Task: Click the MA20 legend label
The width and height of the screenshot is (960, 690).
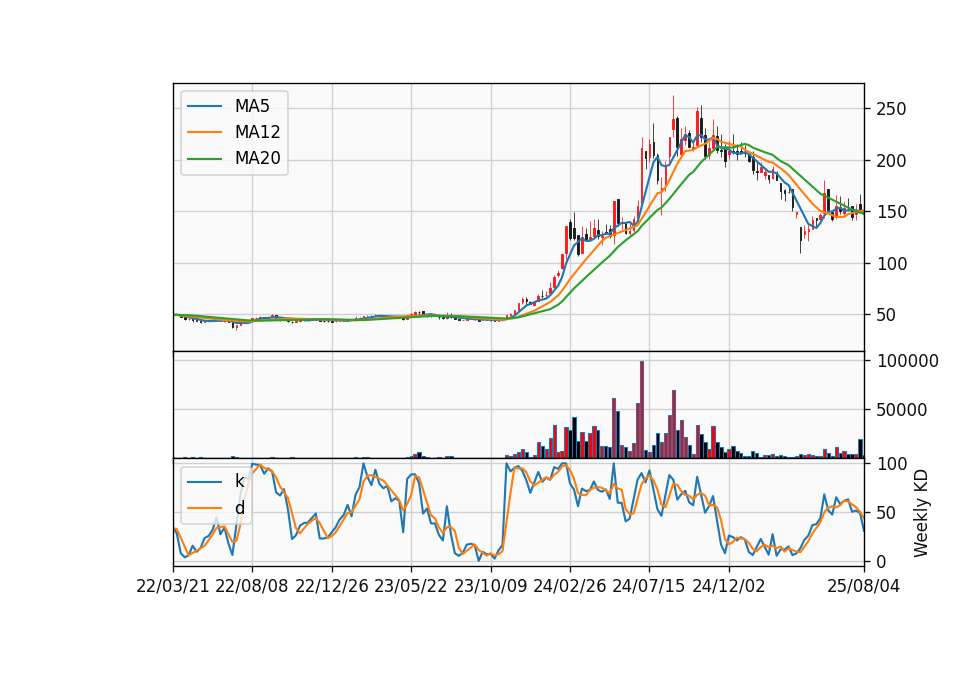Action: [x=257, y=158]
